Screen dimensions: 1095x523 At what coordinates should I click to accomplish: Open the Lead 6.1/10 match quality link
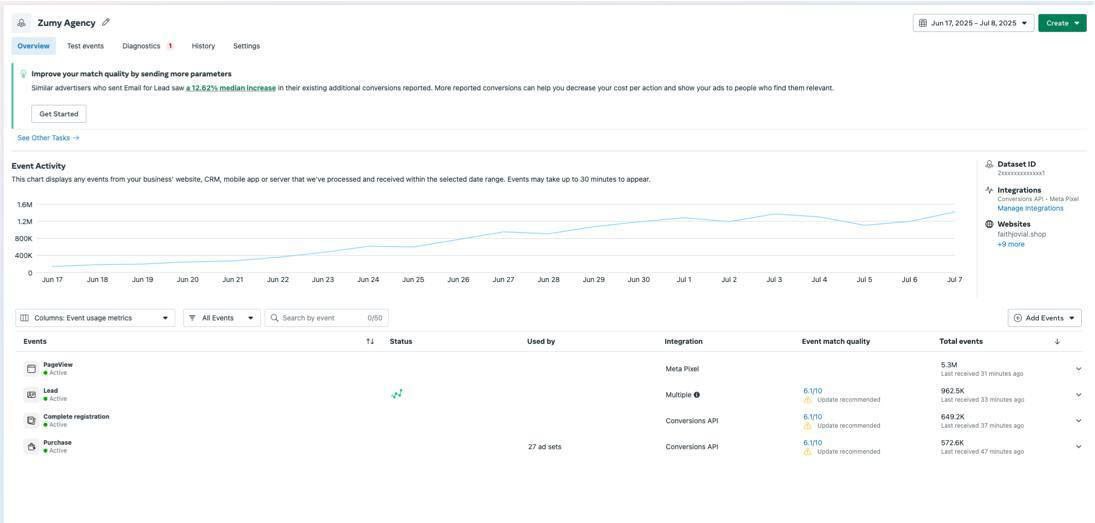pyautogui.click(x=812, y=391)
